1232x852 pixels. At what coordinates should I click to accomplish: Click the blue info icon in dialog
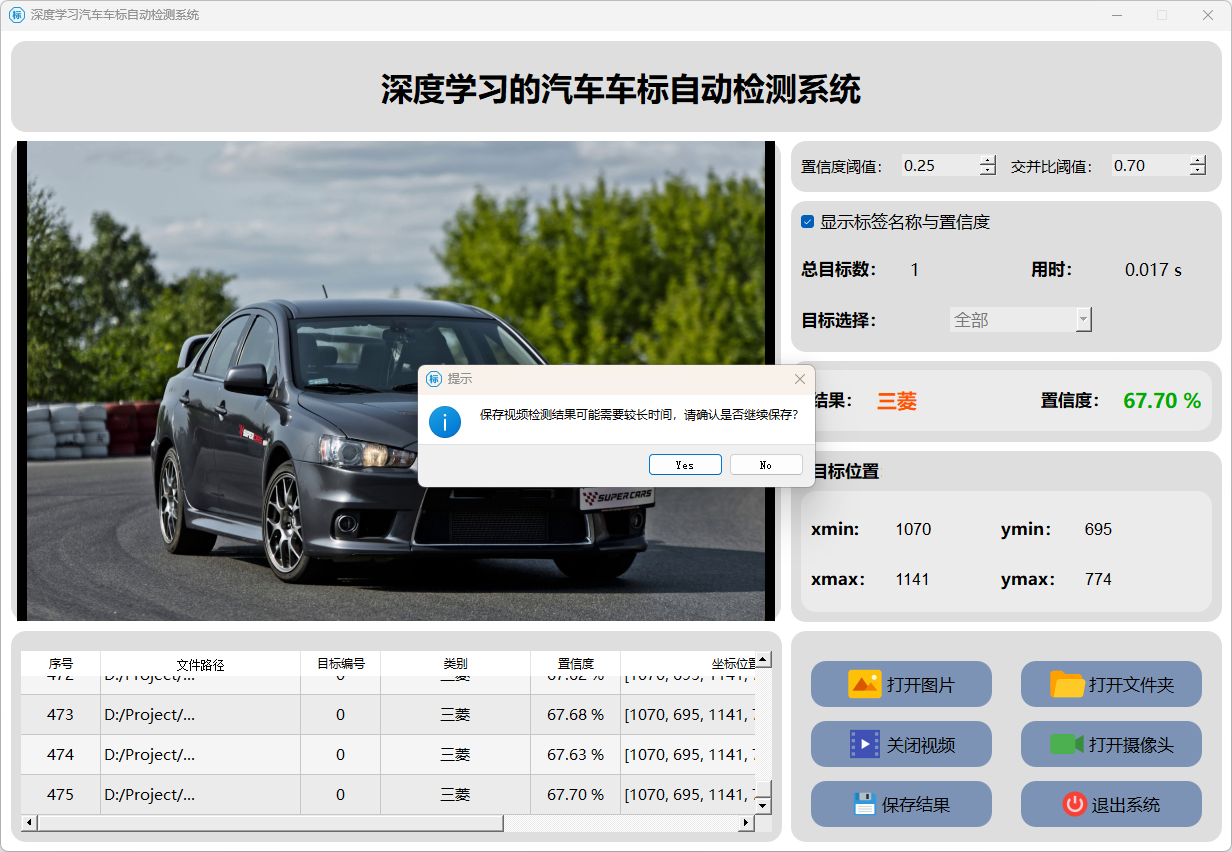[x=445, y=421]
